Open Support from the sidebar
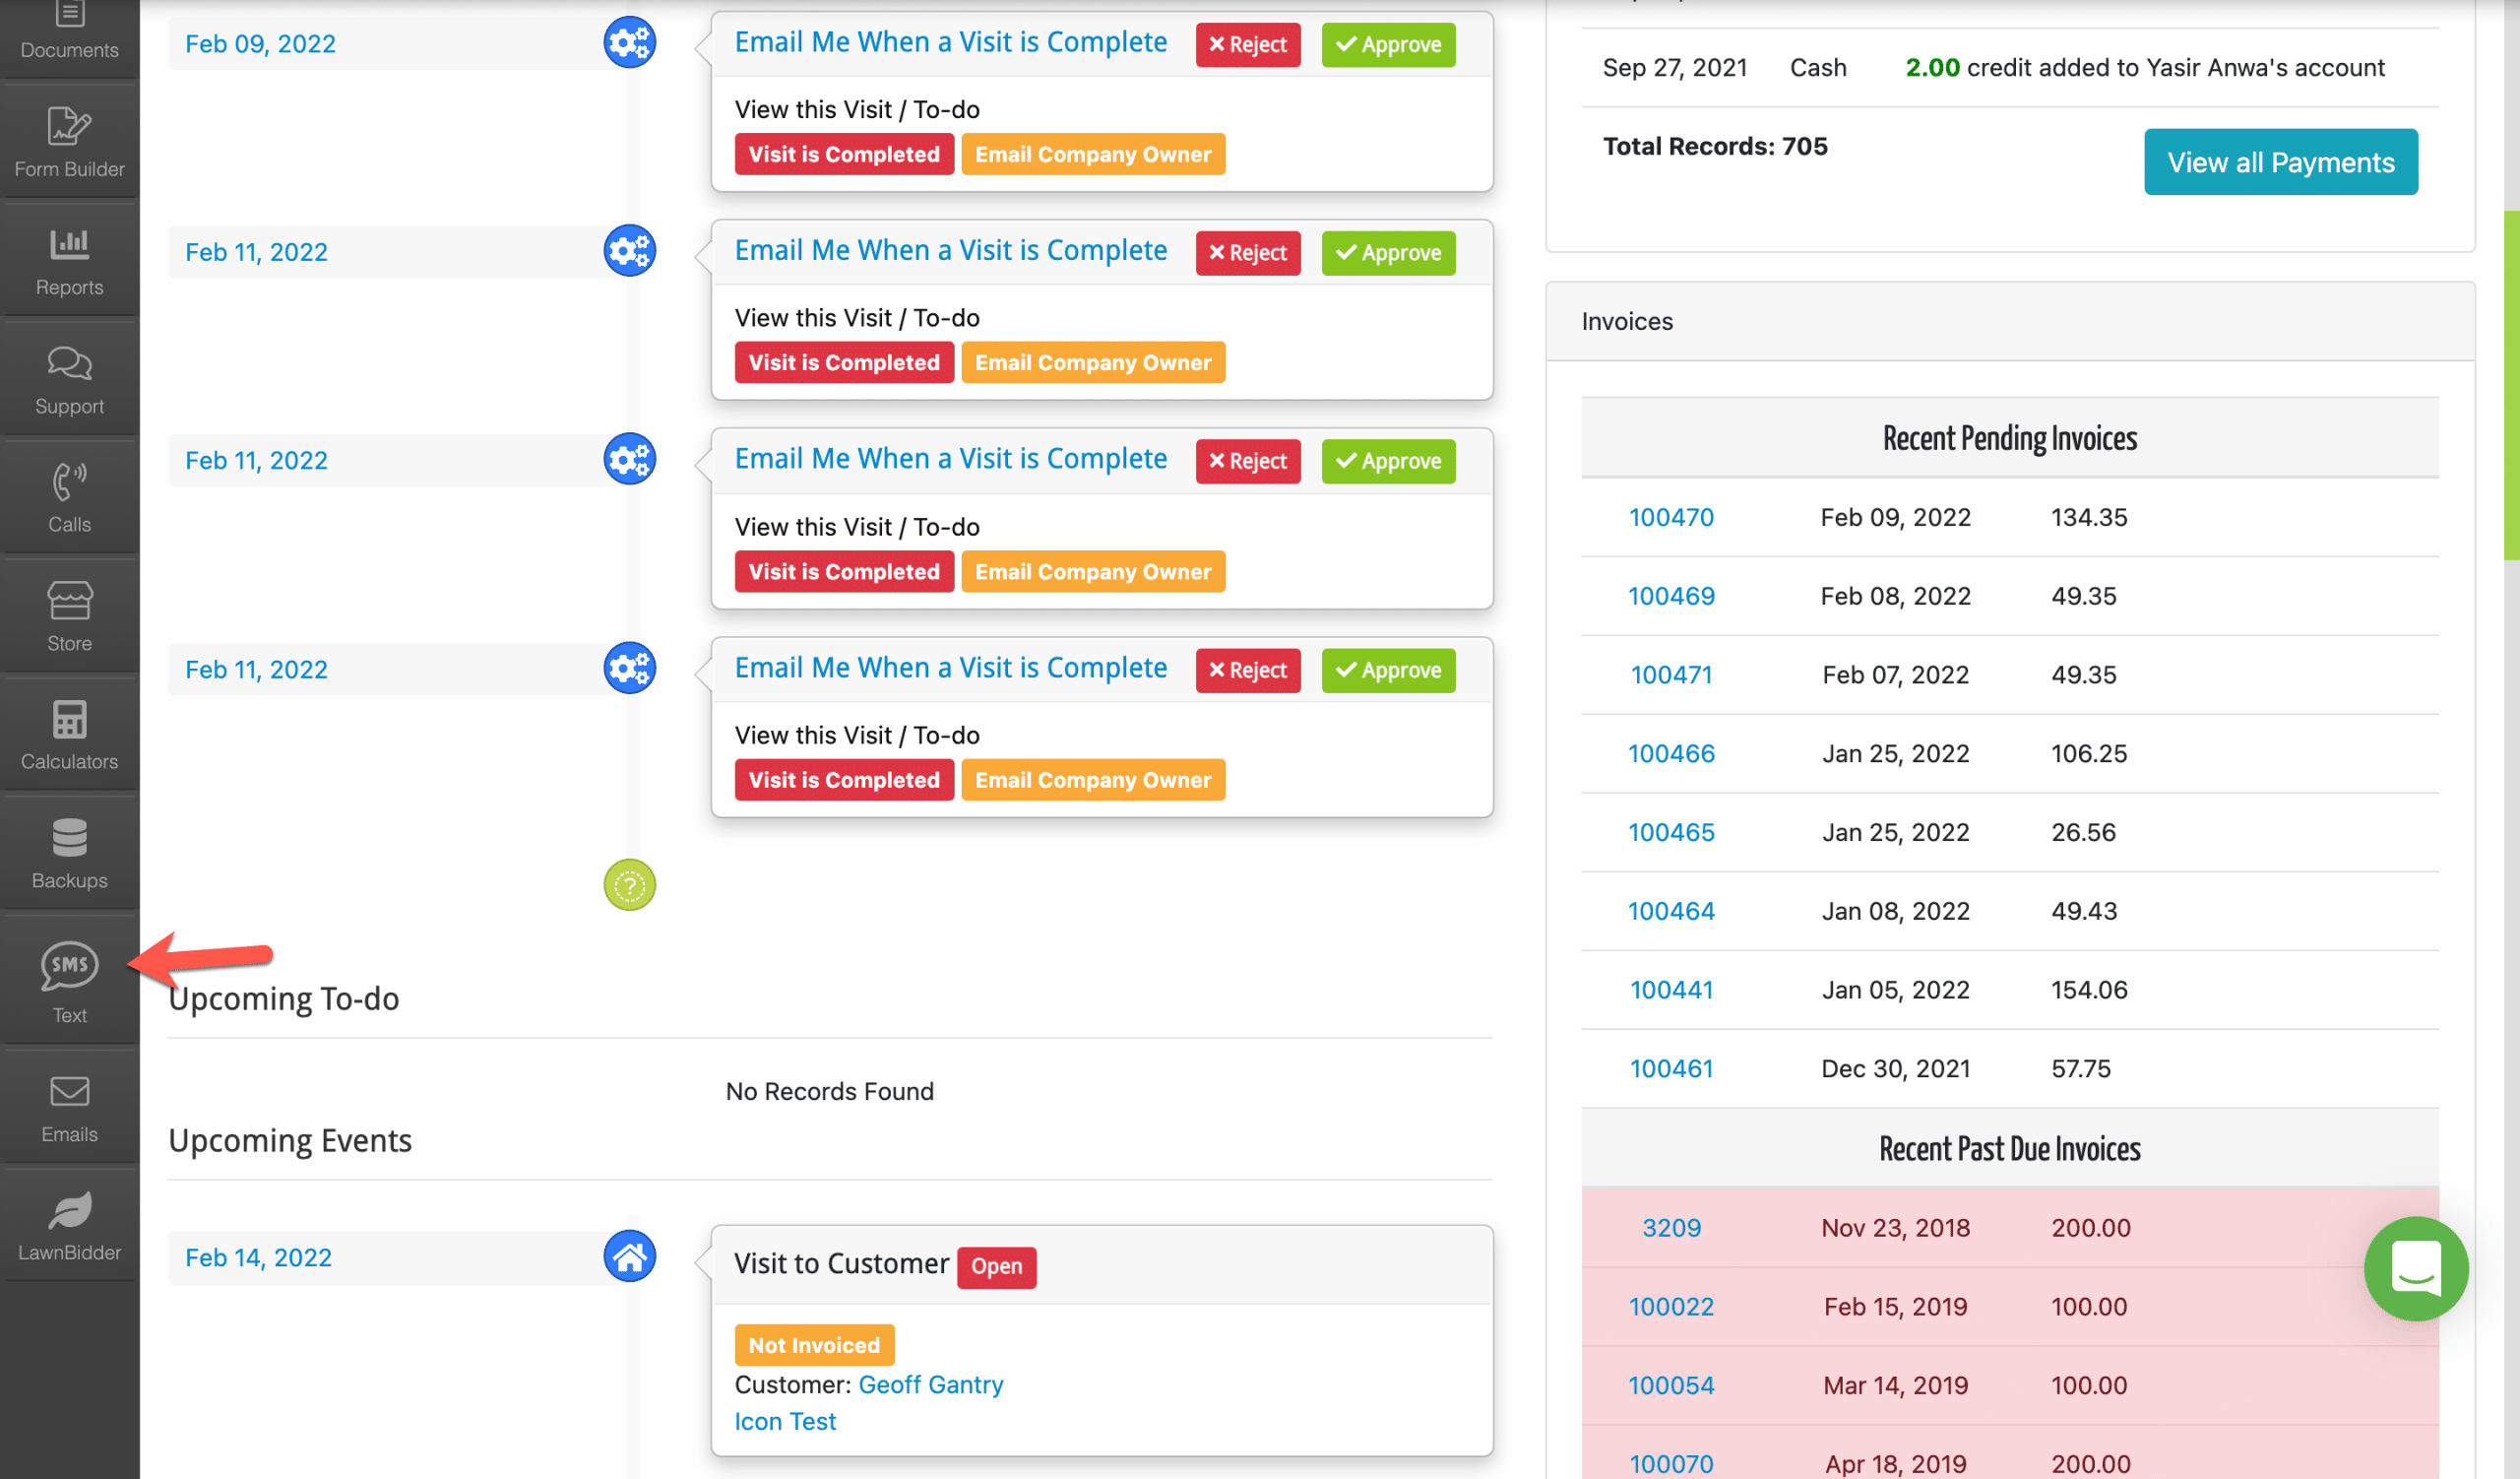This screenshot has height=1479, width=2520. [69, 380]
